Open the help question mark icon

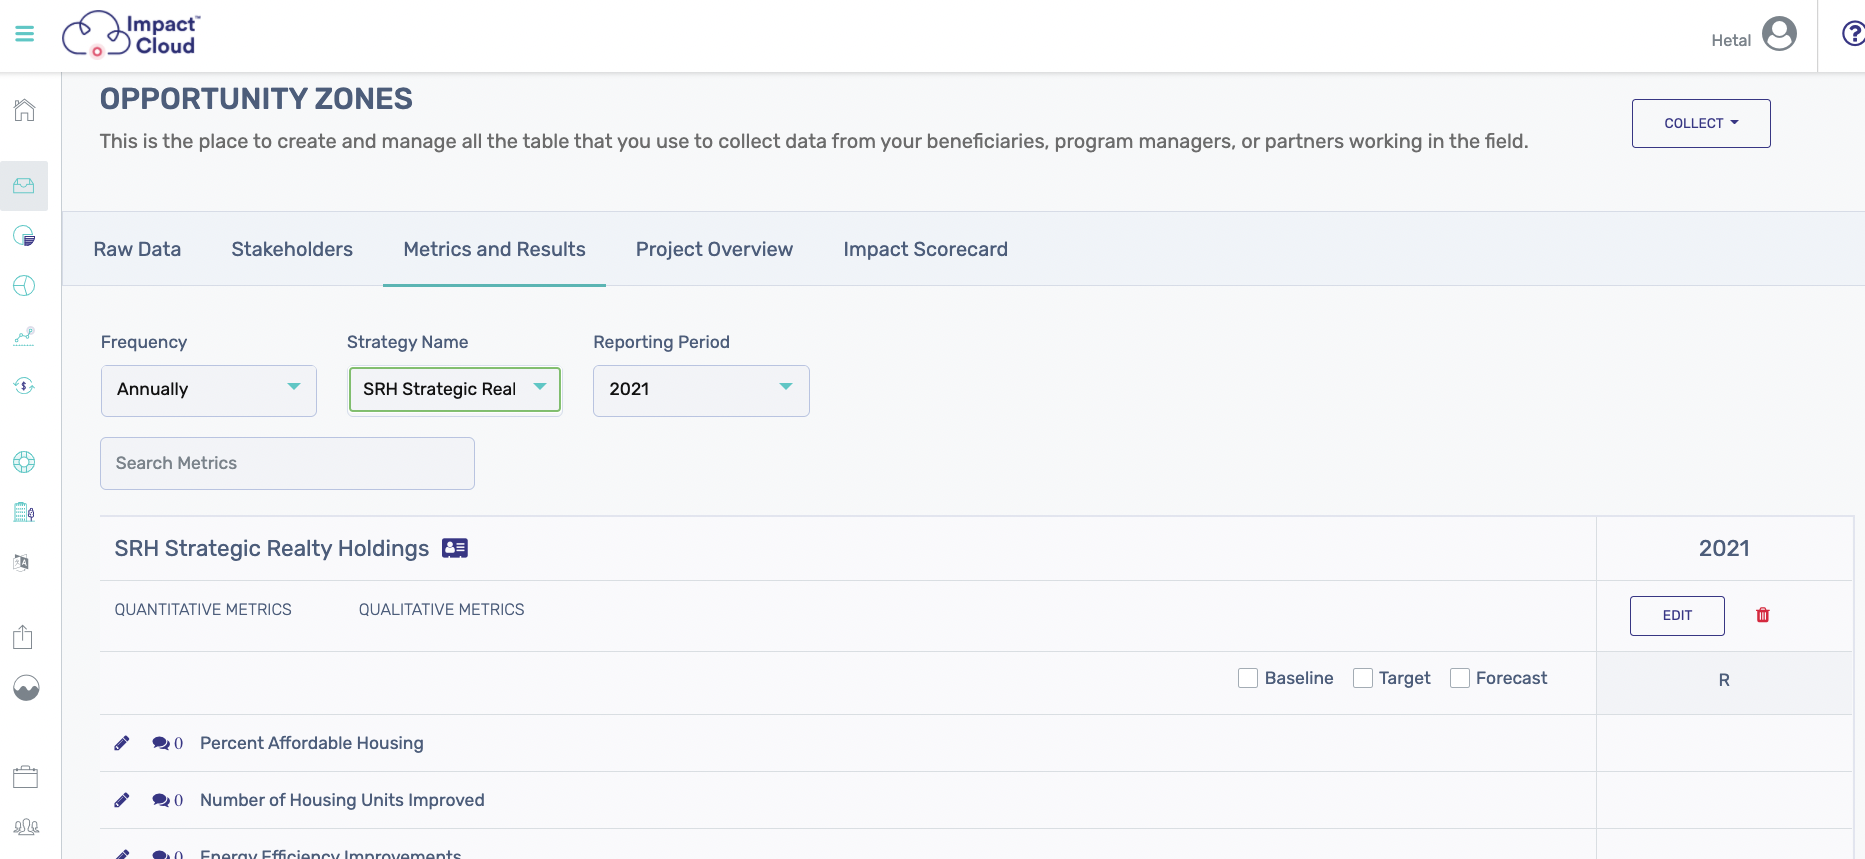(1852, 34)
